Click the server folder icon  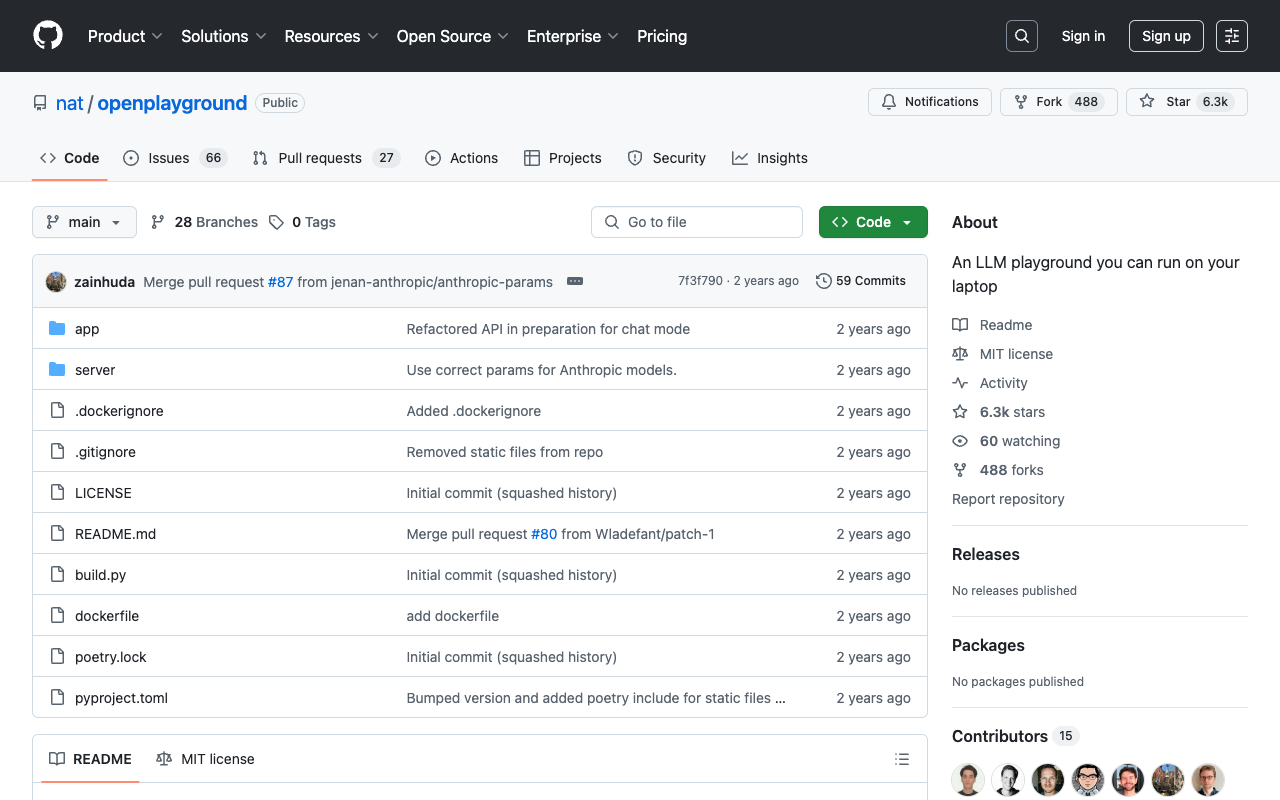(57, 370)
